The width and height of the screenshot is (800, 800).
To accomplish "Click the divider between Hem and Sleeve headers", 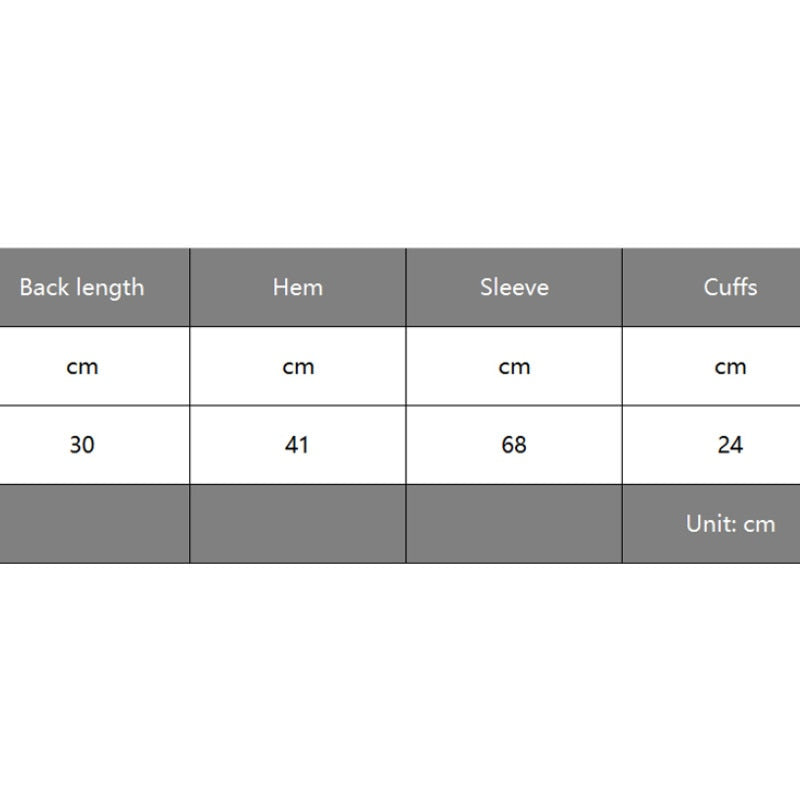I will coord(406,288).
